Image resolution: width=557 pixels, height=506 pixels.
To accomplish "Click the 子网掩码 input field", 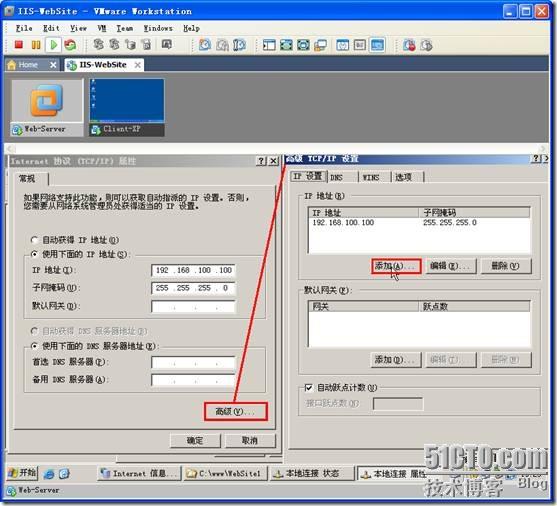I will click(193, 288).
